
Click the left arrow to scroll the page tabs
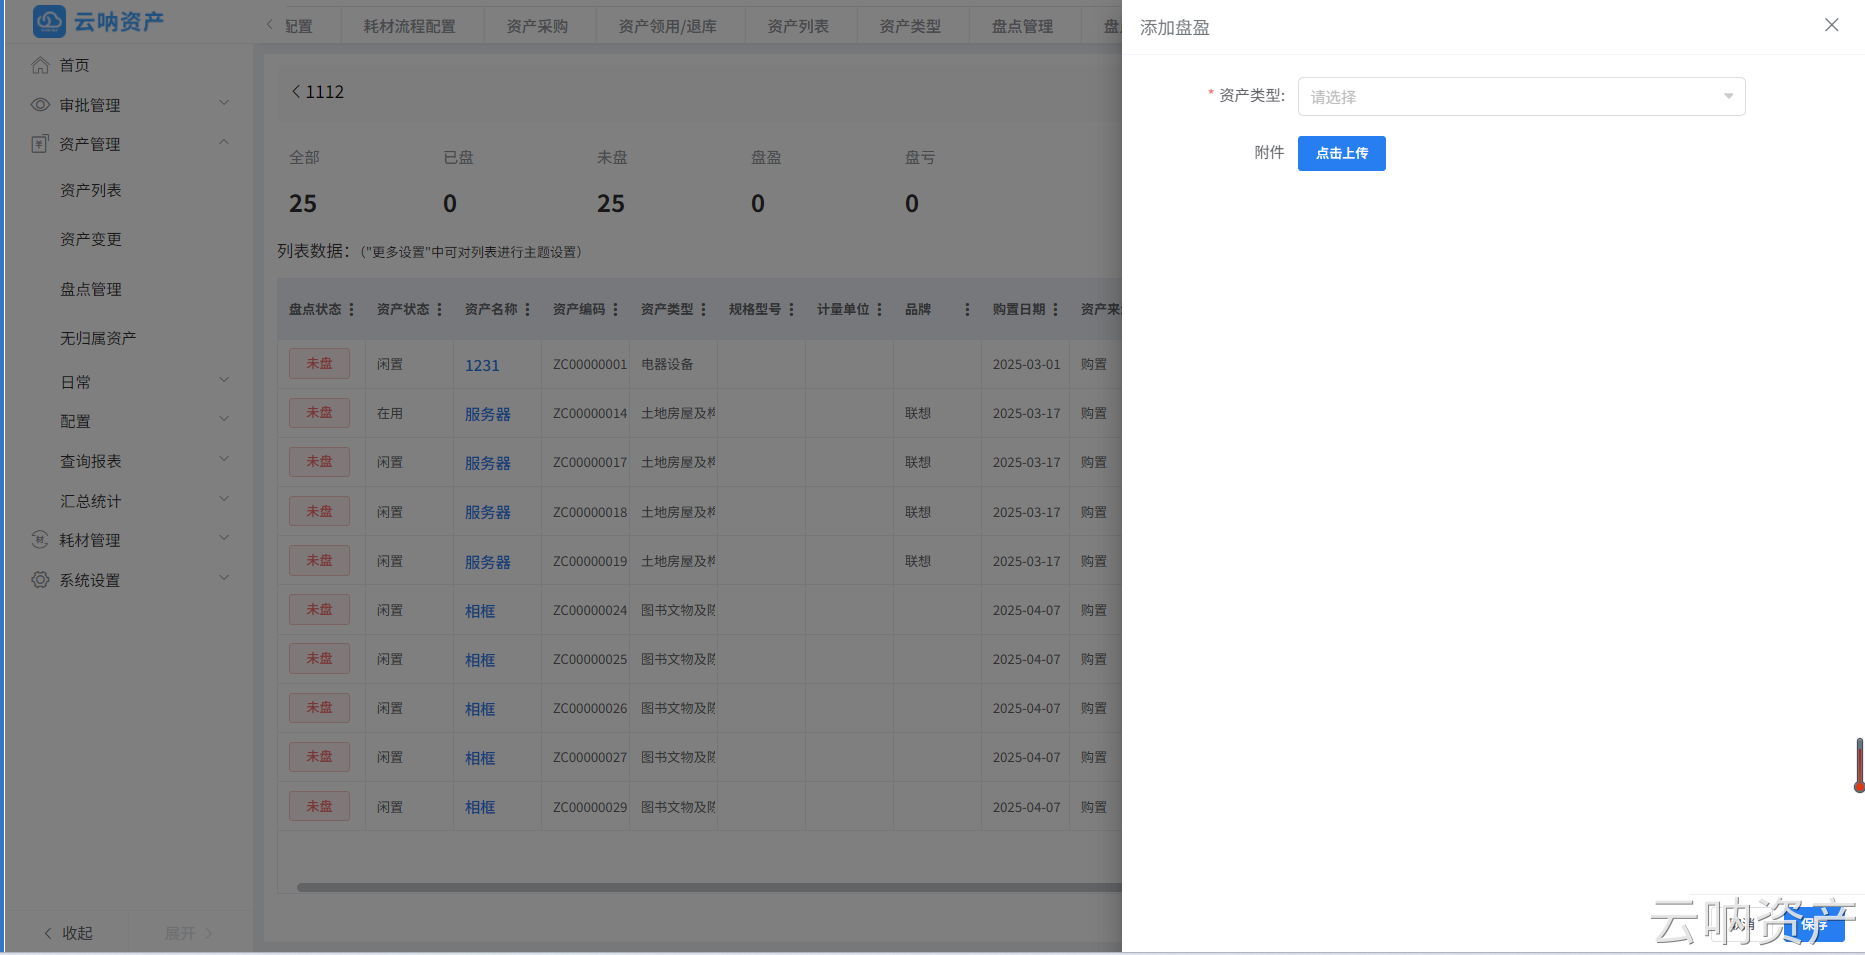pos(269,25)
